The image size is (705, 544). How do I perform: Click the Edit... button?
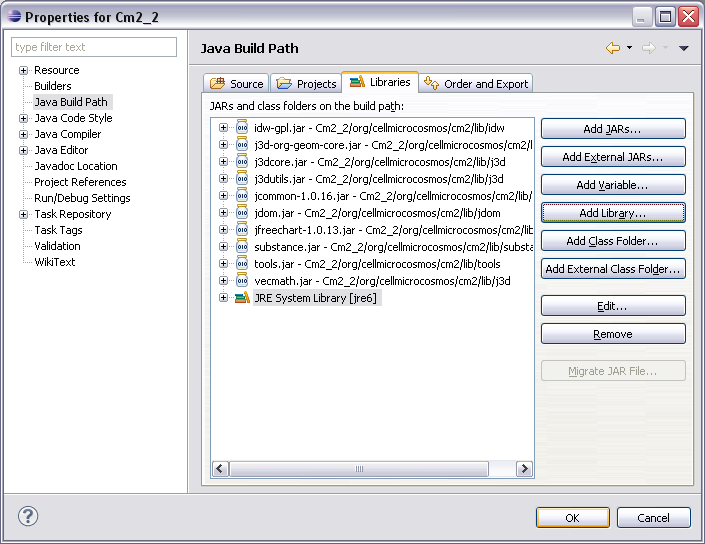(613, 306)
